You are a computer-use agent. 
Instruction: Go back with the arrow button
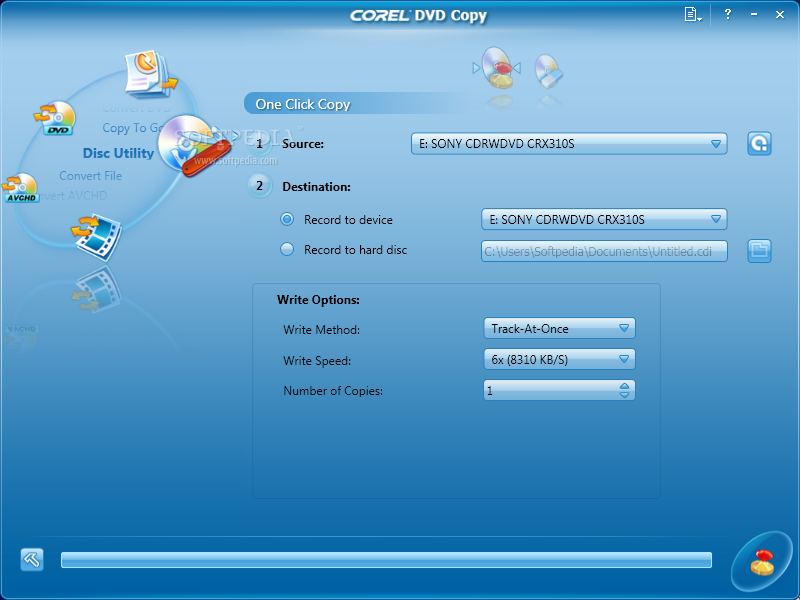click(x=32, y=560)
